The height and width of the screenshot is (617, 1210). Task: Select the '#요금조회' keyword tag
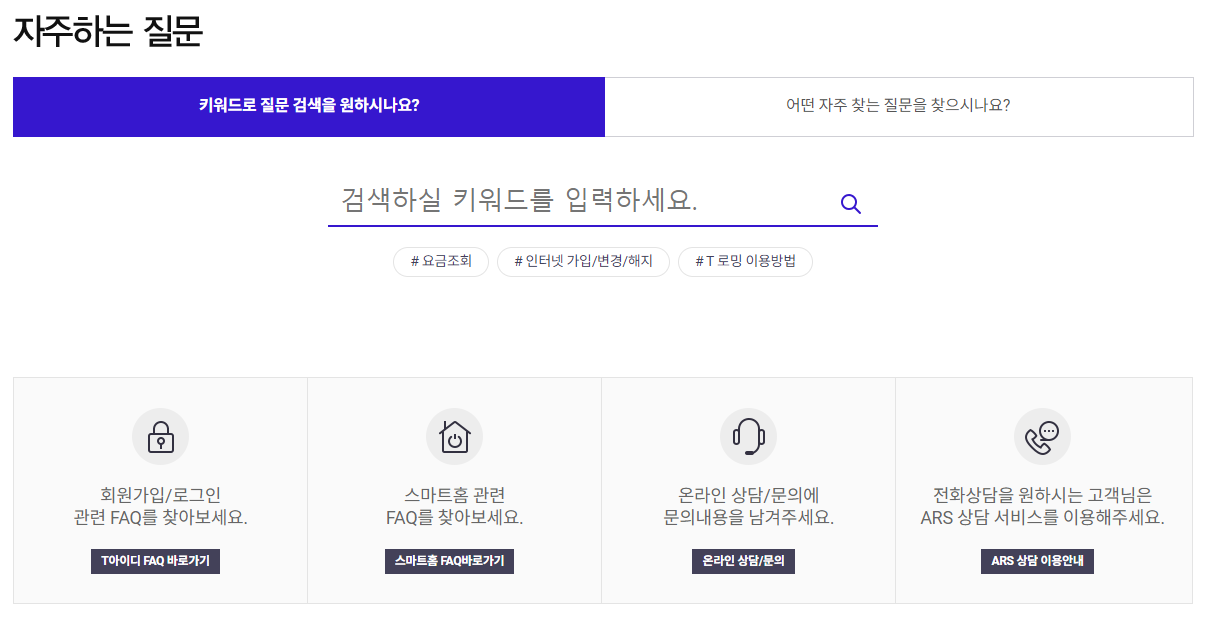click(x=440, y=262)
